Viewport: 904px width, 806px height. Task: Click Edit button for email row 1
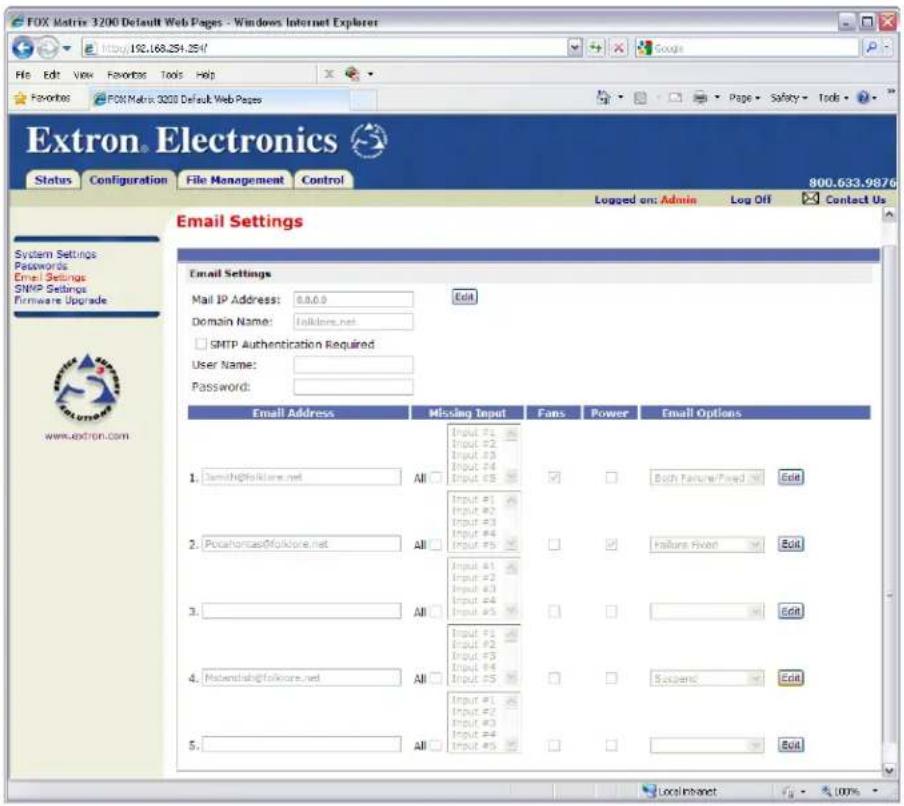(x=790, y=477)
